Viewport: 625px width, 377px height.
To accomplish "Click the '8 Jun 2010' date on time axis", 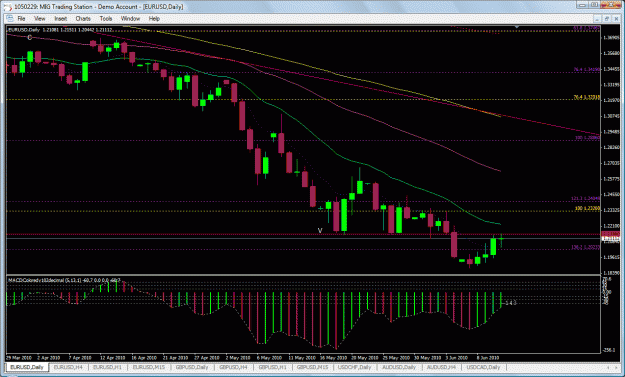I will click(x=488, y=358).
